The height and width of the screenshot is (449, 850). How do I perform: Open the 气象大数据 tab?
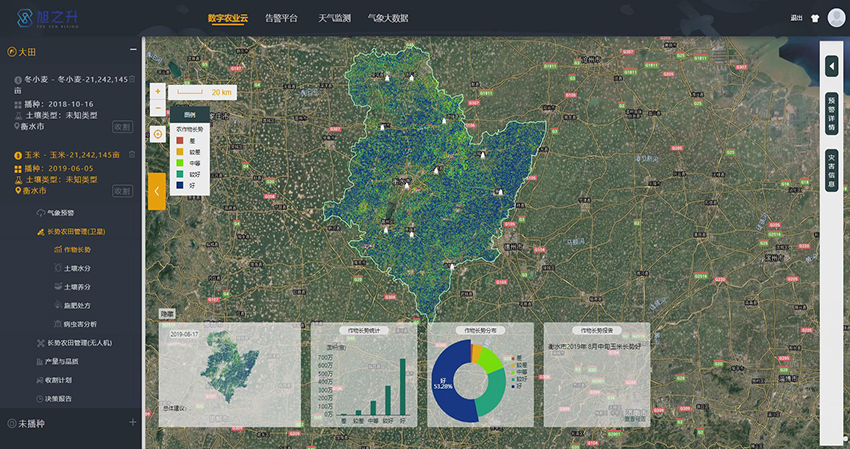pos(387,18)
